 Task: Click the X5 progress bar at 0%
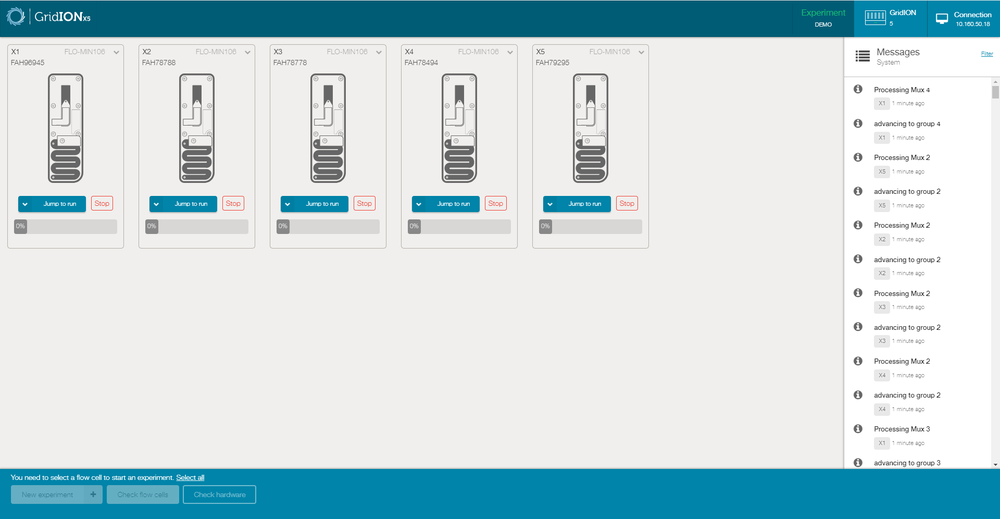591,226
